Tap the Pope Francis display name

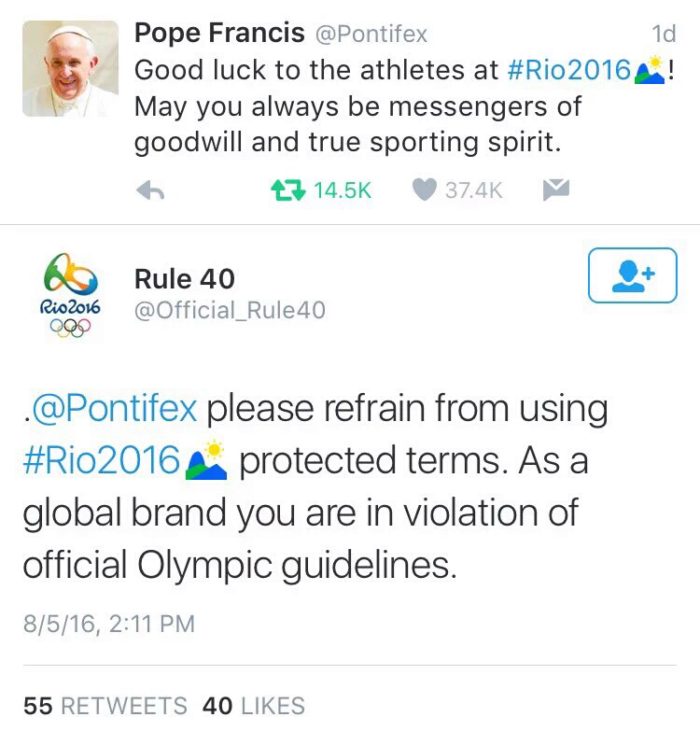pyautogui.click(x=219, y=34)
